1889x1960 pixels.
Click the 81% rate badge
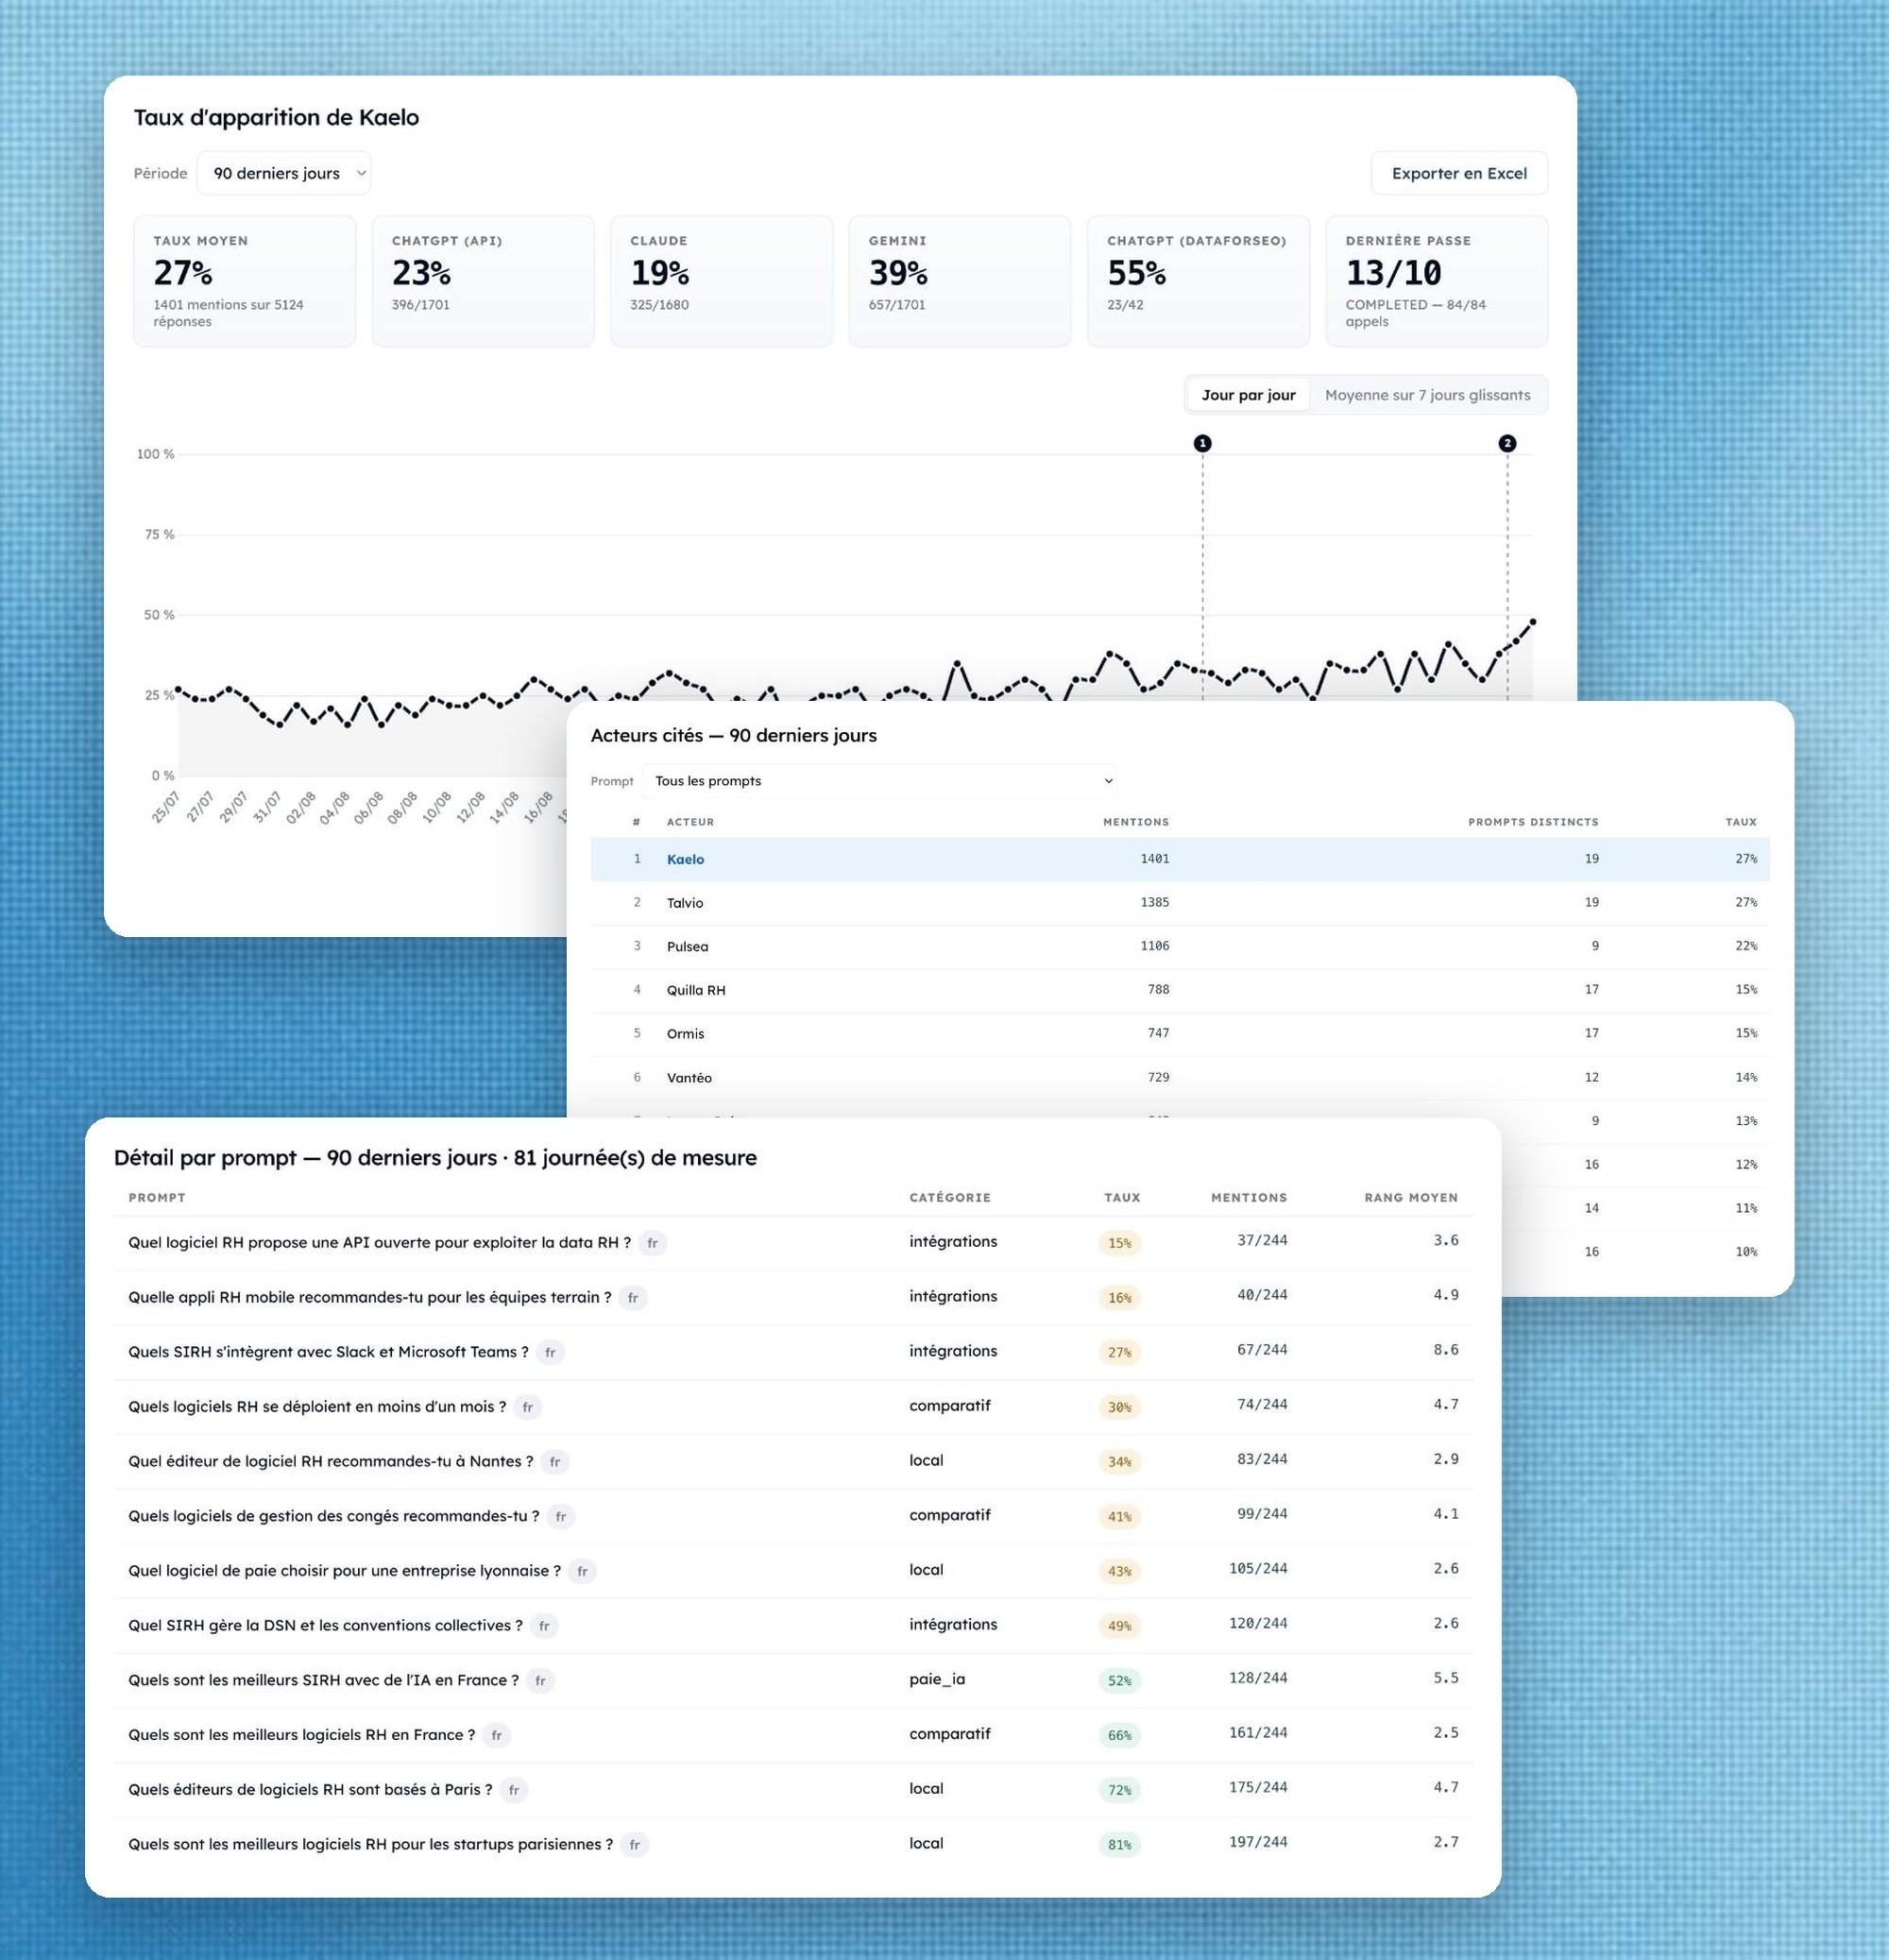(1119, 1845)
